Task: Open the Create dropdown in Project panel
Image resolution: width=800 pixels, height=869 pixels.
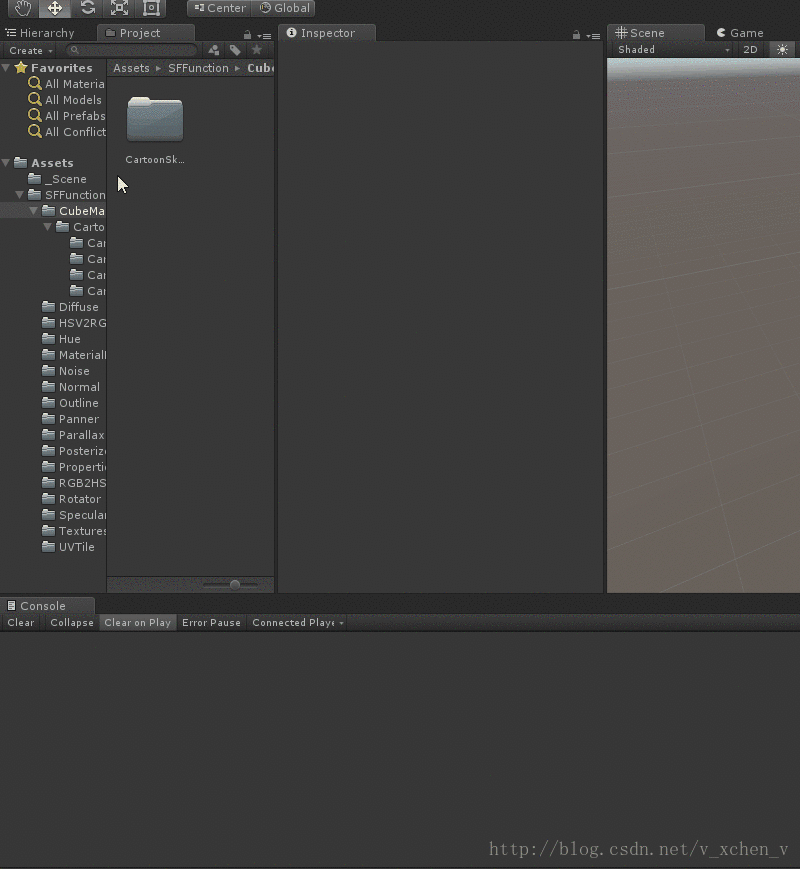Action: tap(29, 49)
